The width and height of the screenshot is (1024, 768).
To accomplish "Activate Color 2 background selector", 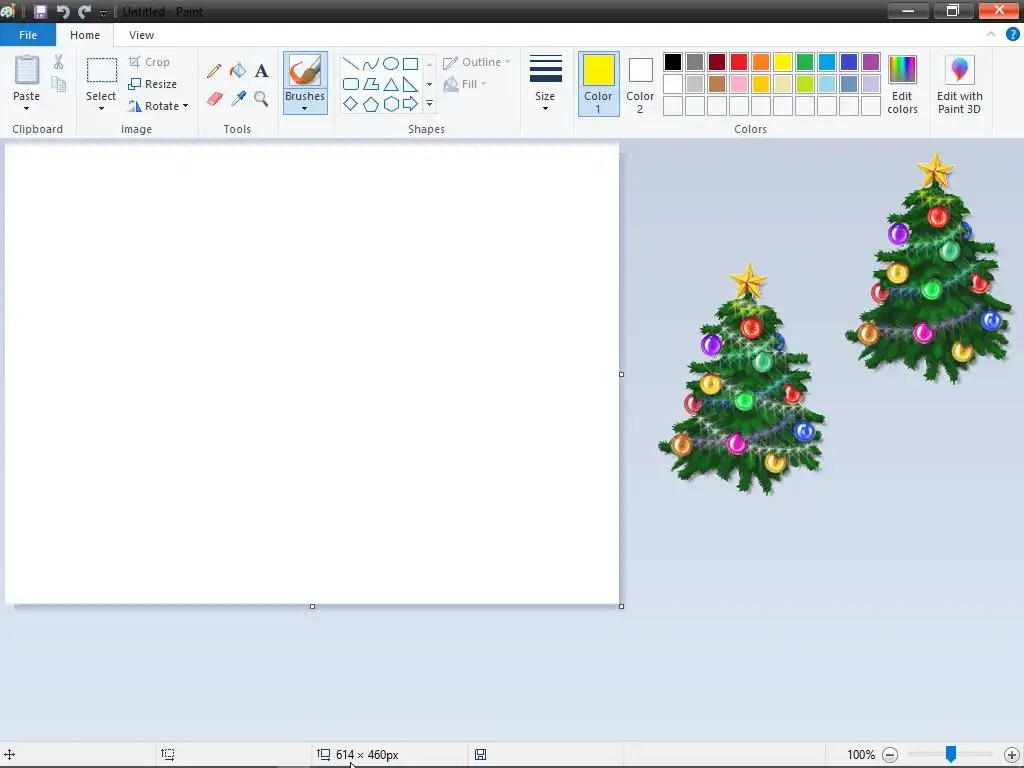I will (640, 84).
